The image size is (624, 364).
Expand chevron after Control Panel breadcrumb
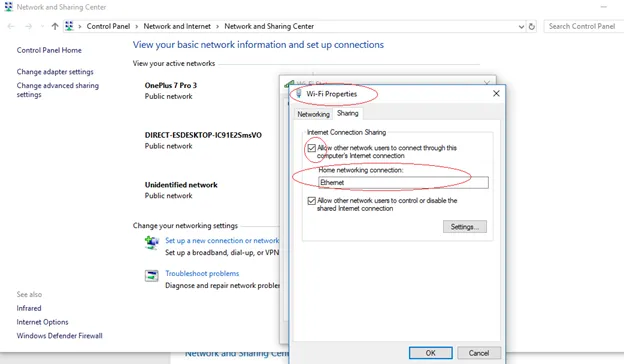pyautogui.click(x=136, y=27)
